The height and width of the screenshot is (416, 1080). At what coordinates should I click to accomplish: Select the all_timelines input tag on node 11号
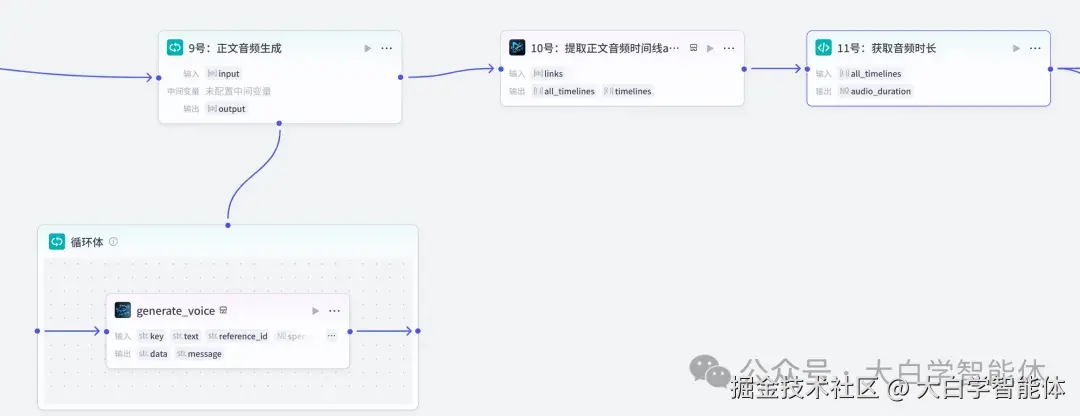point(871,74)
